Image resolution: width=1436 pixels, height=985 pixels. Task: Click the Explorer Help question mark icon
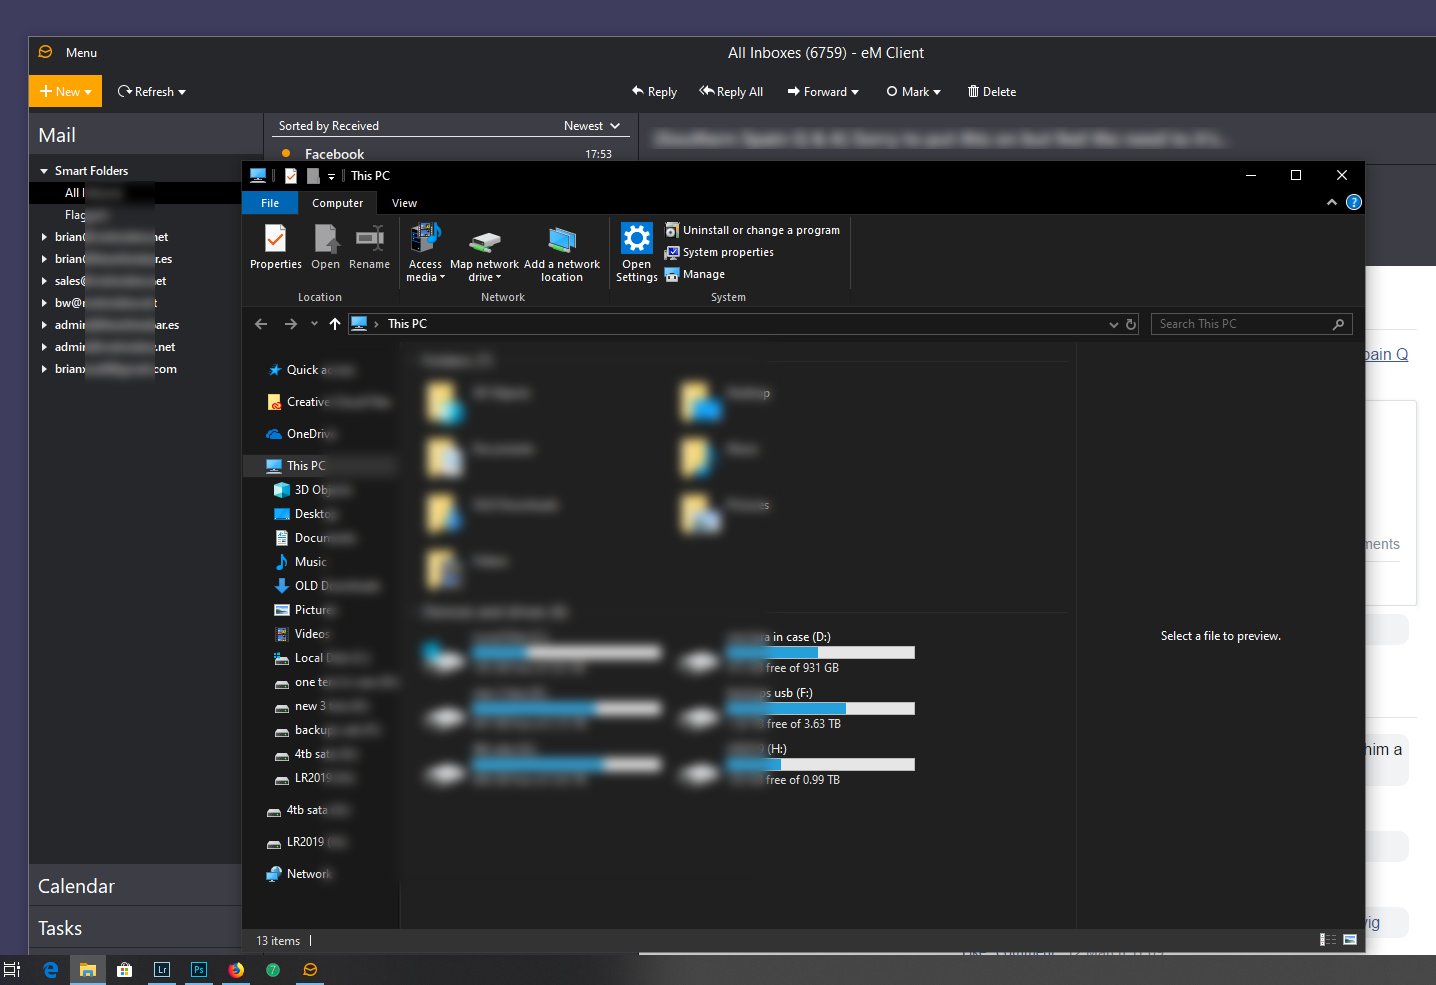pyautogui.click(x=1354, y=202)
